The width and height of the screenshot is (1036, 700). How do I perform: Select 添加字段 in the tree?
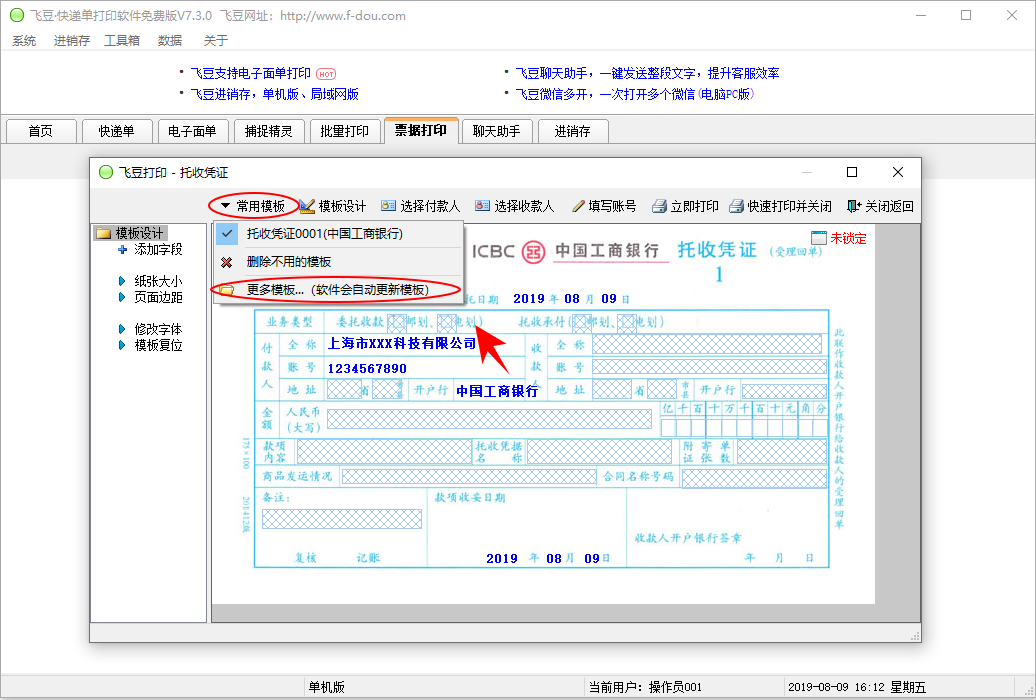click(158, 249)
